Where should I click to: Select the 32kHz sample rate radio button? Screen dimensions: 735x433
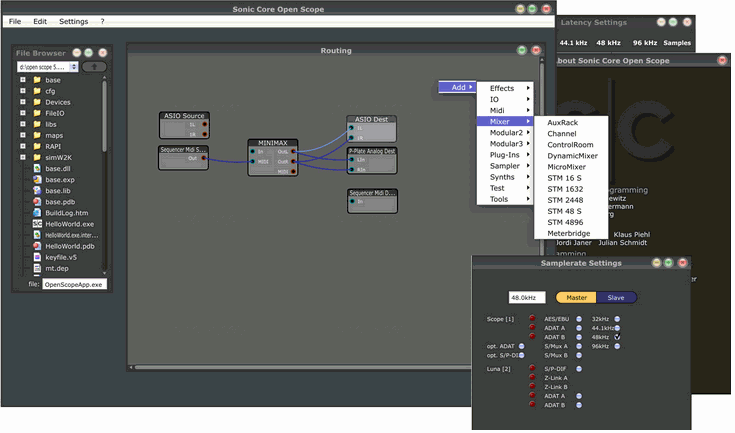[617, 319]
